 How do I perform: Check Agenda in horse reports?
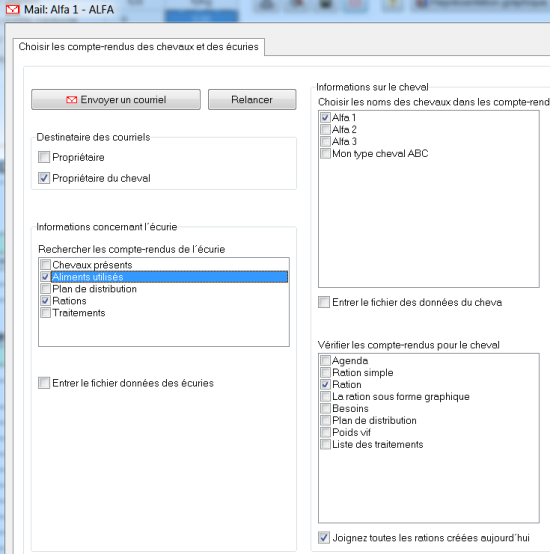click(x=325, y=360)
